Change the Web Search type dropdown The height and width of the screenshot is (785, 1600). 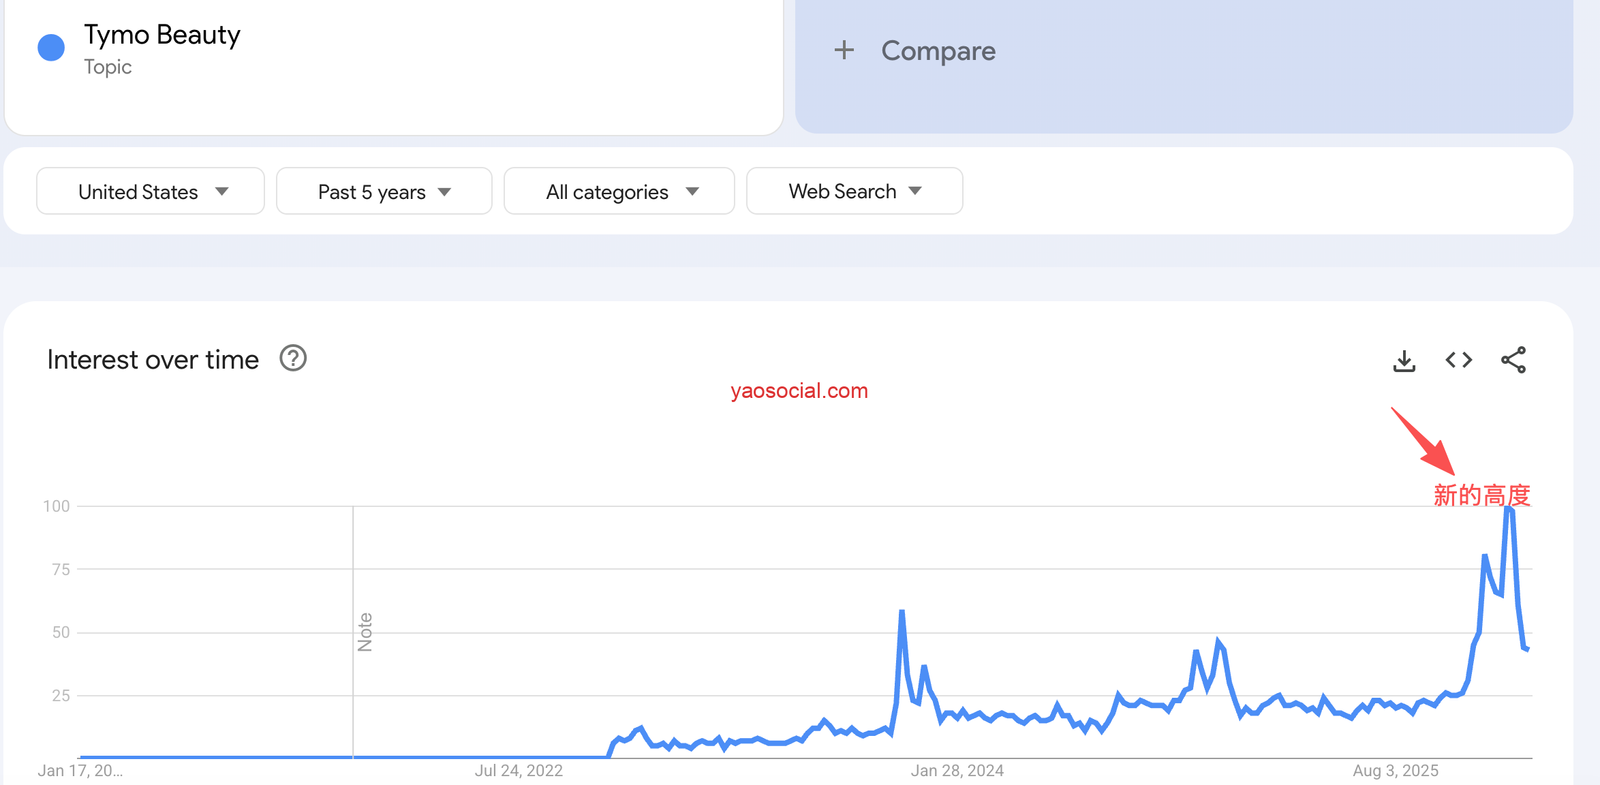pyautogui.click(x=854, y=191)
